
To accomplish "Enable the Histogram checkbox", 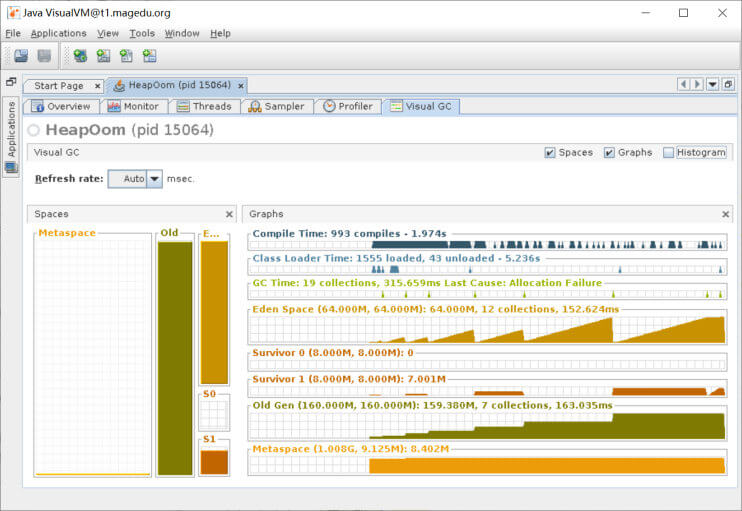I will [x=668, y=152].
